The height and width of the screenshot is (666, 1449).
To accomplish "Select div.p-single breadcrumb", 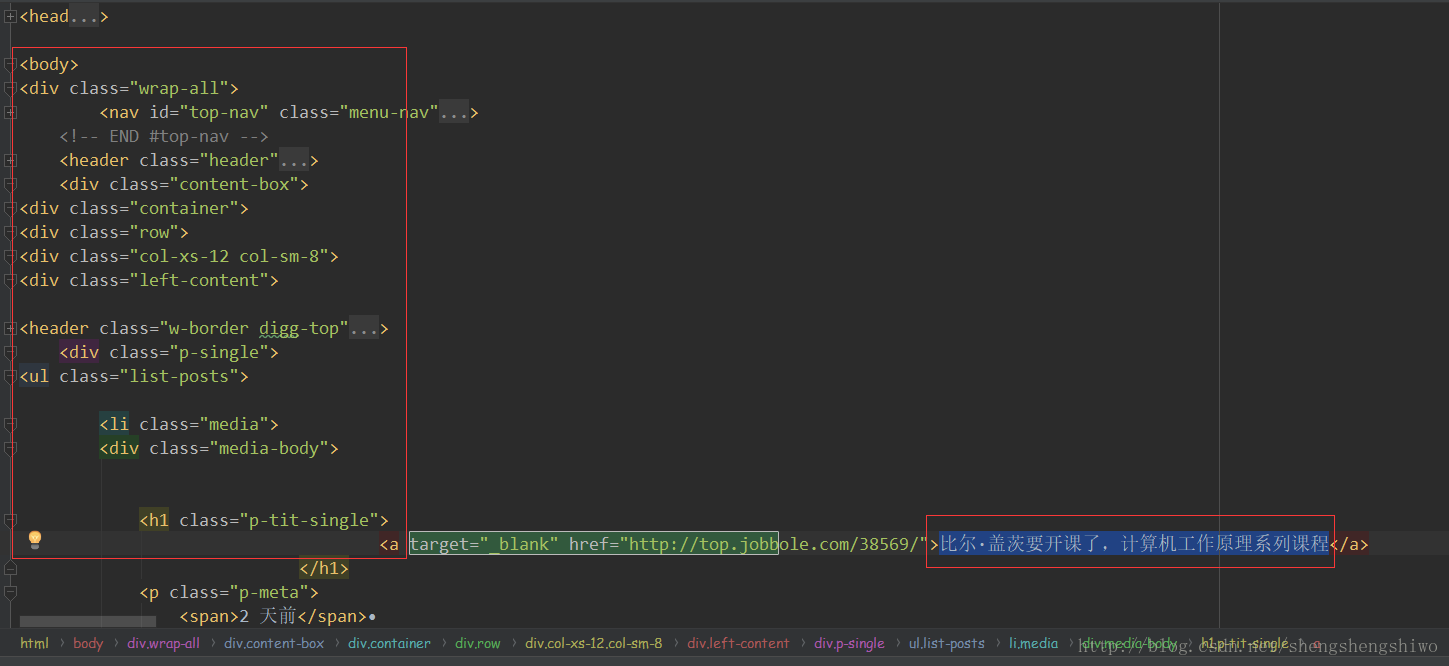I will click(x=849, y=643).
